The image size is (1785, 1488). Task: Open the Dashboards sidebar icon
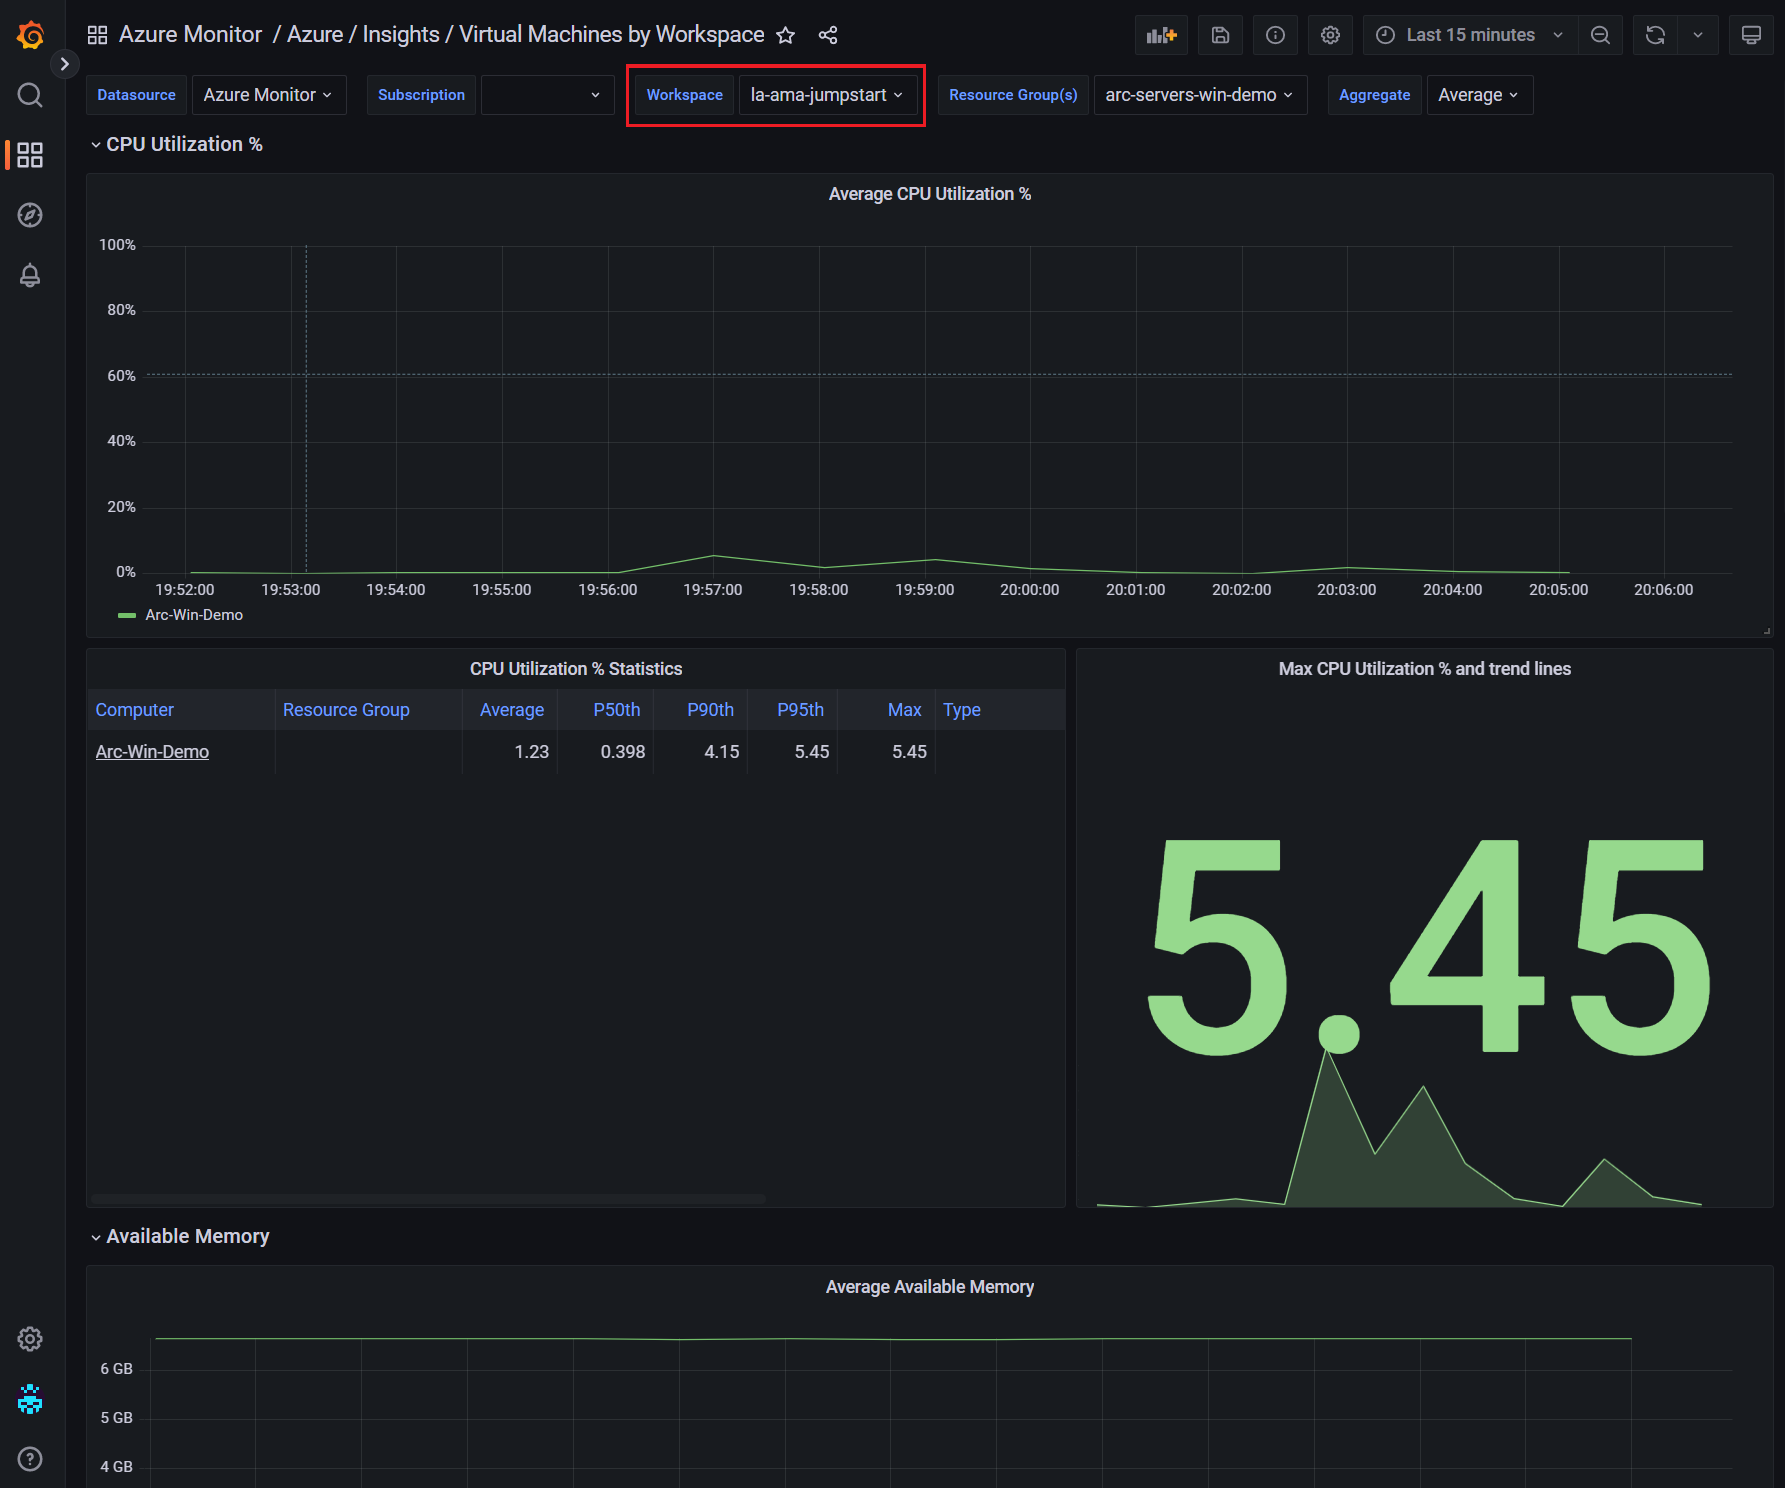click(30, 155)
